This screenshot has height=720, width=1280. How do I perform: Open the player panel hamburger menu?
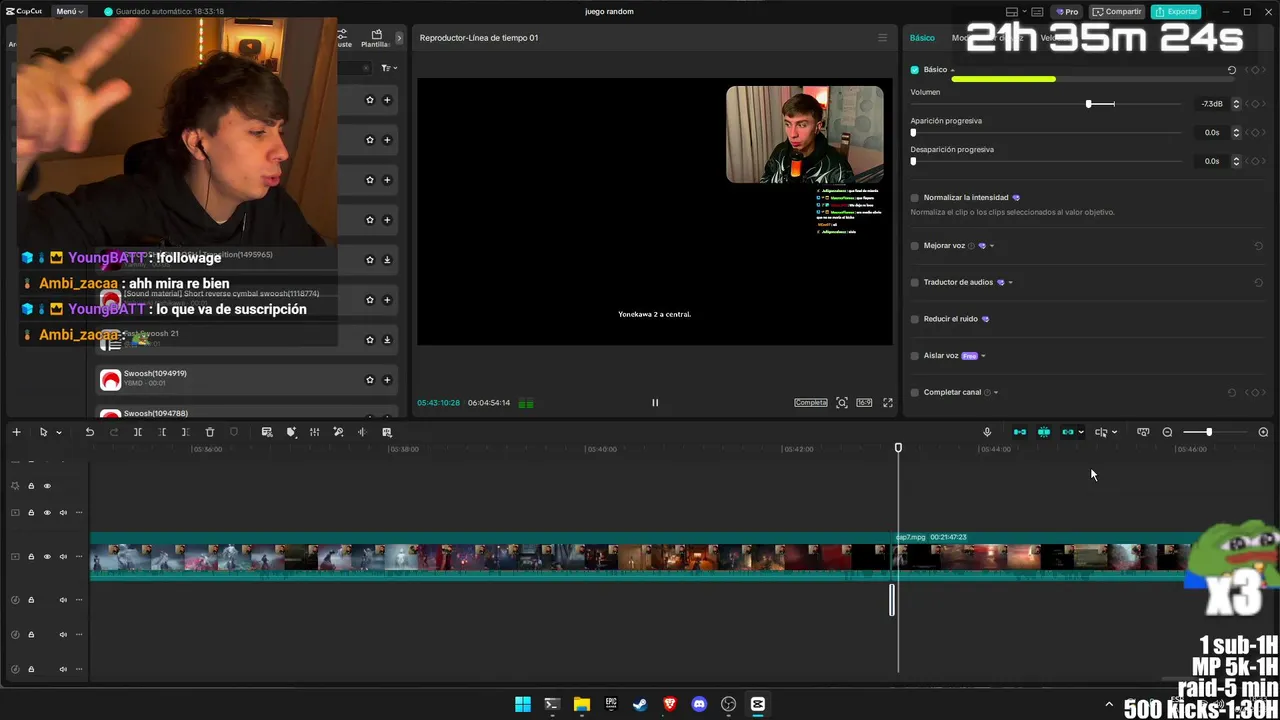882,38
